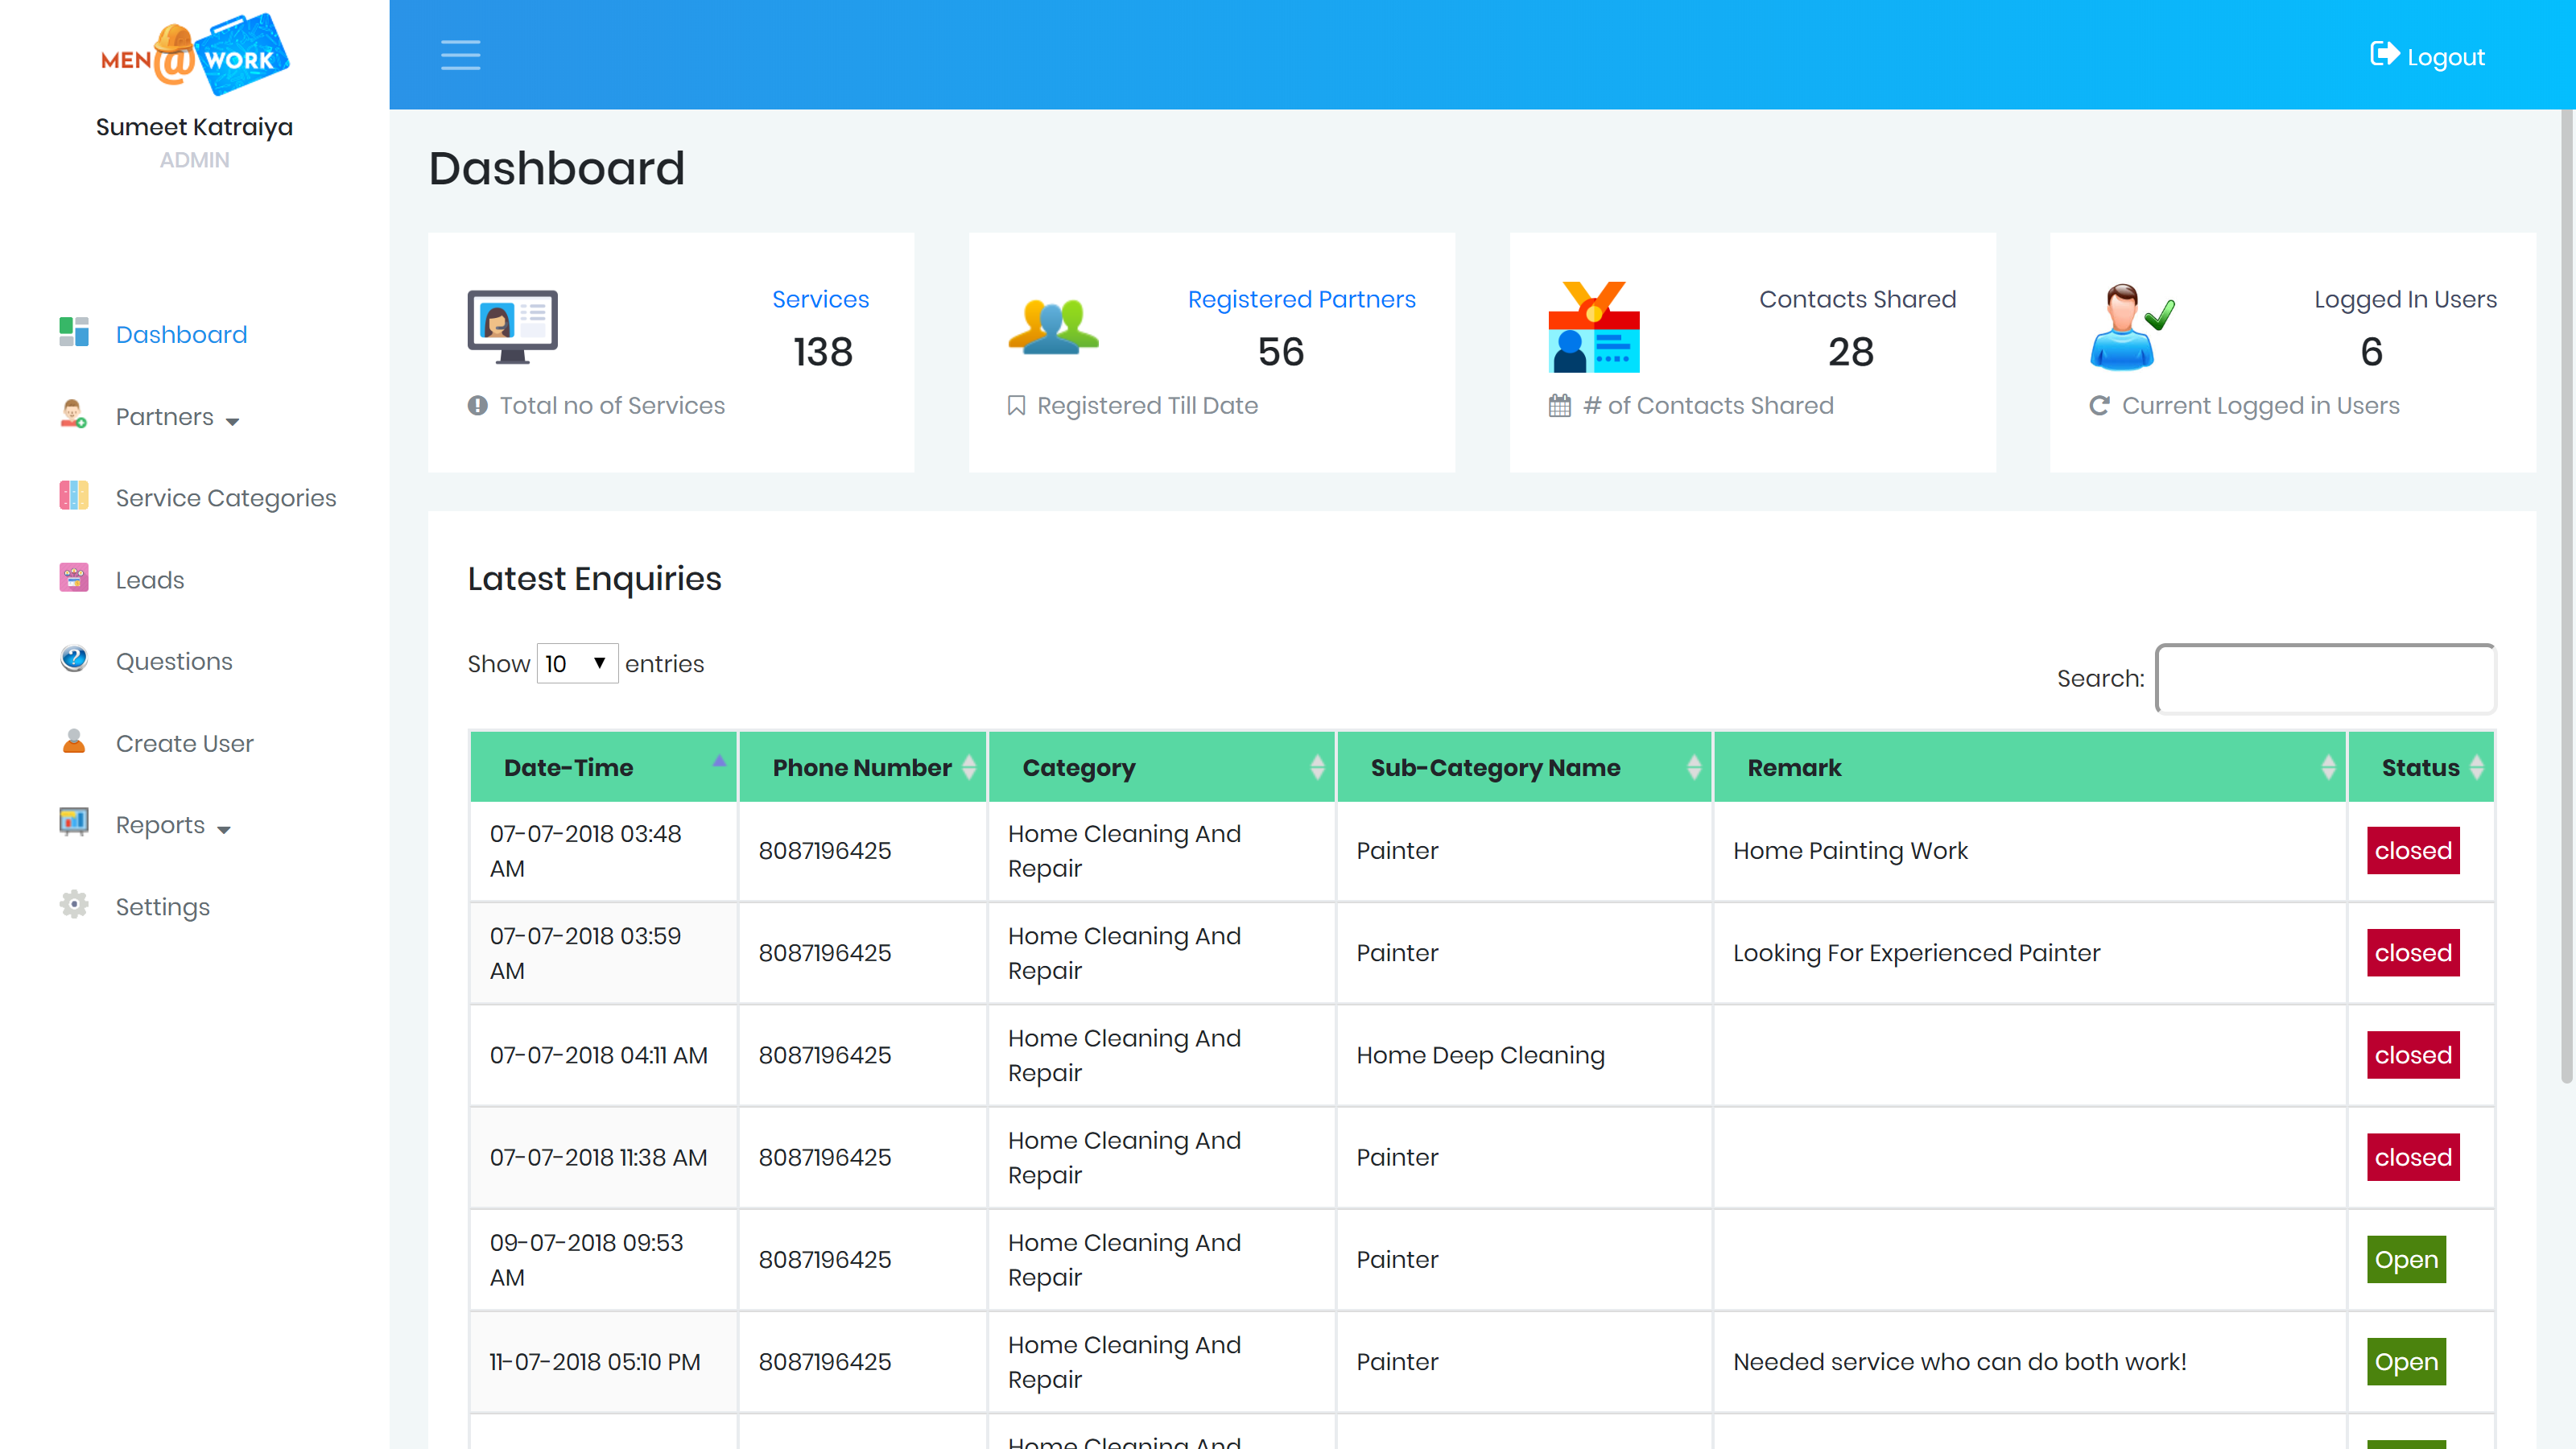Viewport: 2576px width, 1449px height.
Task: Click the Registered Partners link
Action: [1301, 299]
